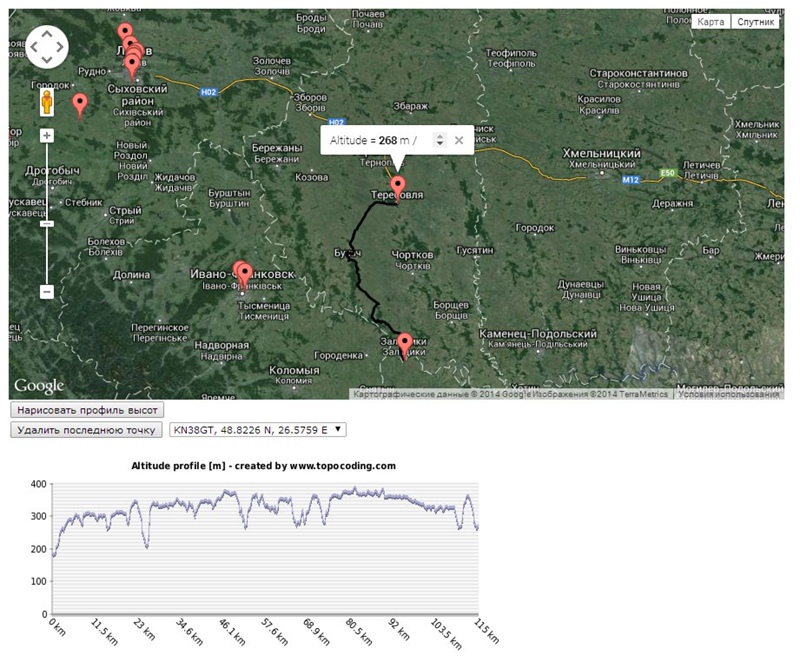Click the Street View pegman icon

coord(47,103)
